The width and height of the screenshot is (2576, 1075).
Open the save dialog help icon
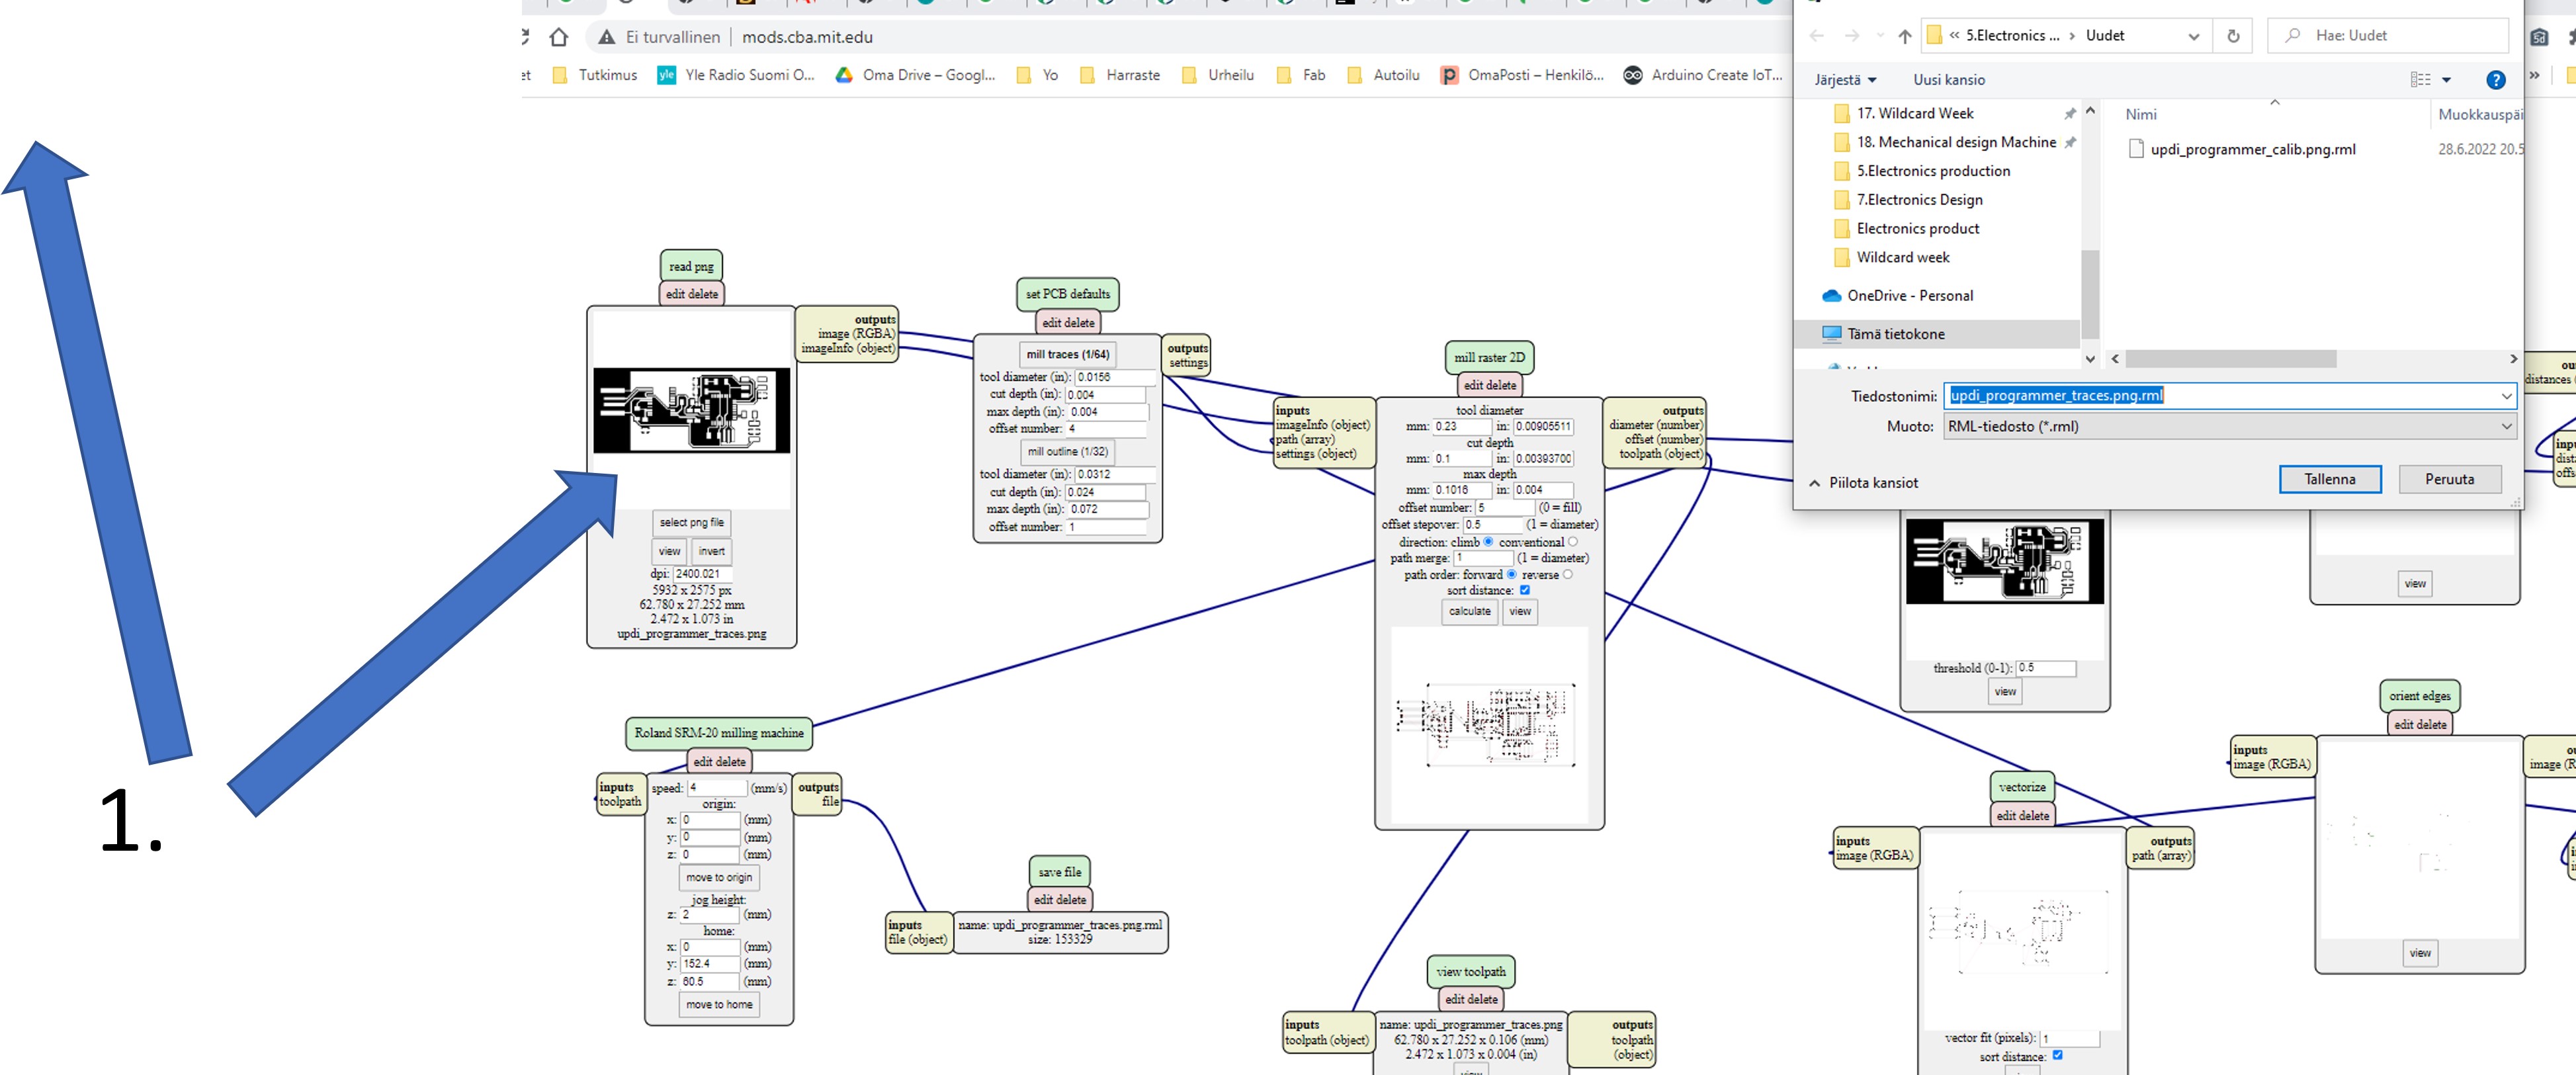[x=2495, y=80]
